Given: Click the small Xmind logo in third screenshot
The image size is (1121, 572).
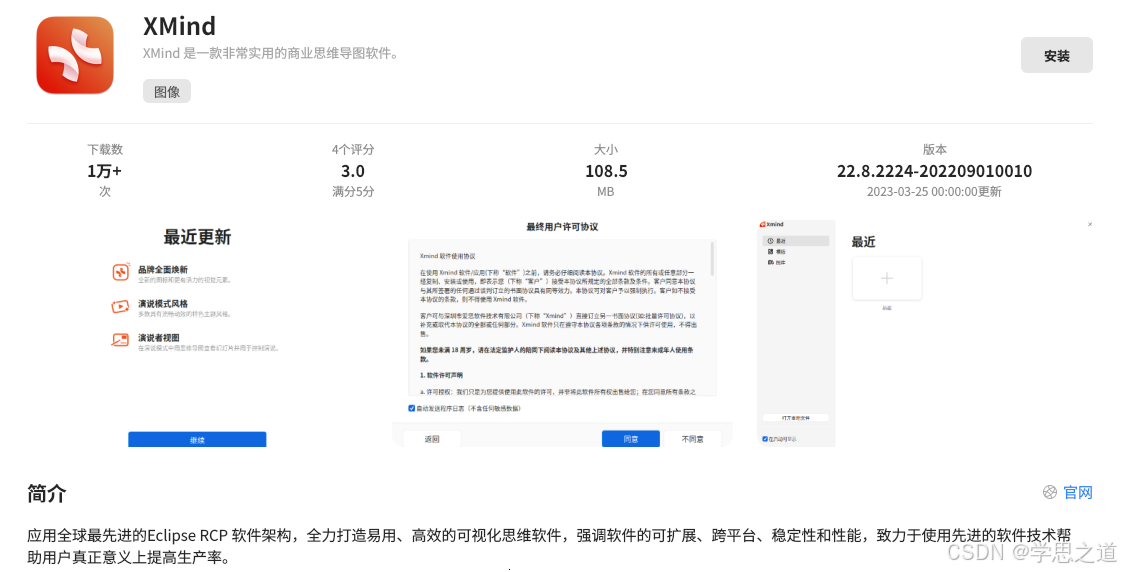Looking at the screenshot, I should tap(763, 225).
